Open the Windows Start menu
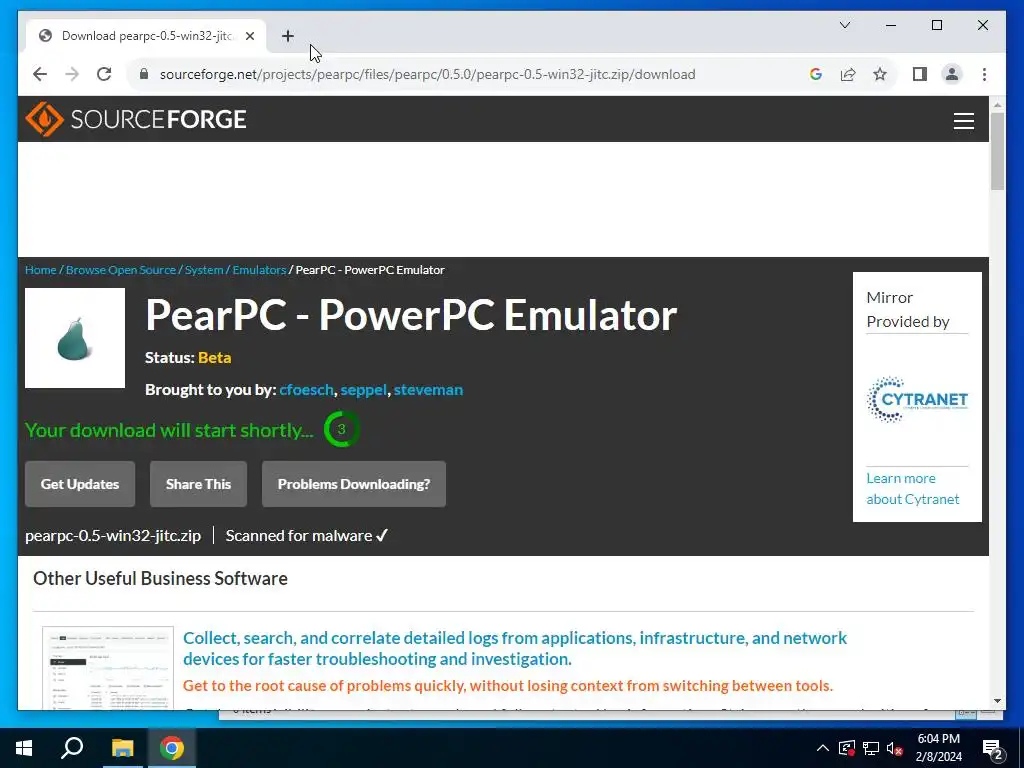This screenshot has width=1024, height=768. point(24,748)
